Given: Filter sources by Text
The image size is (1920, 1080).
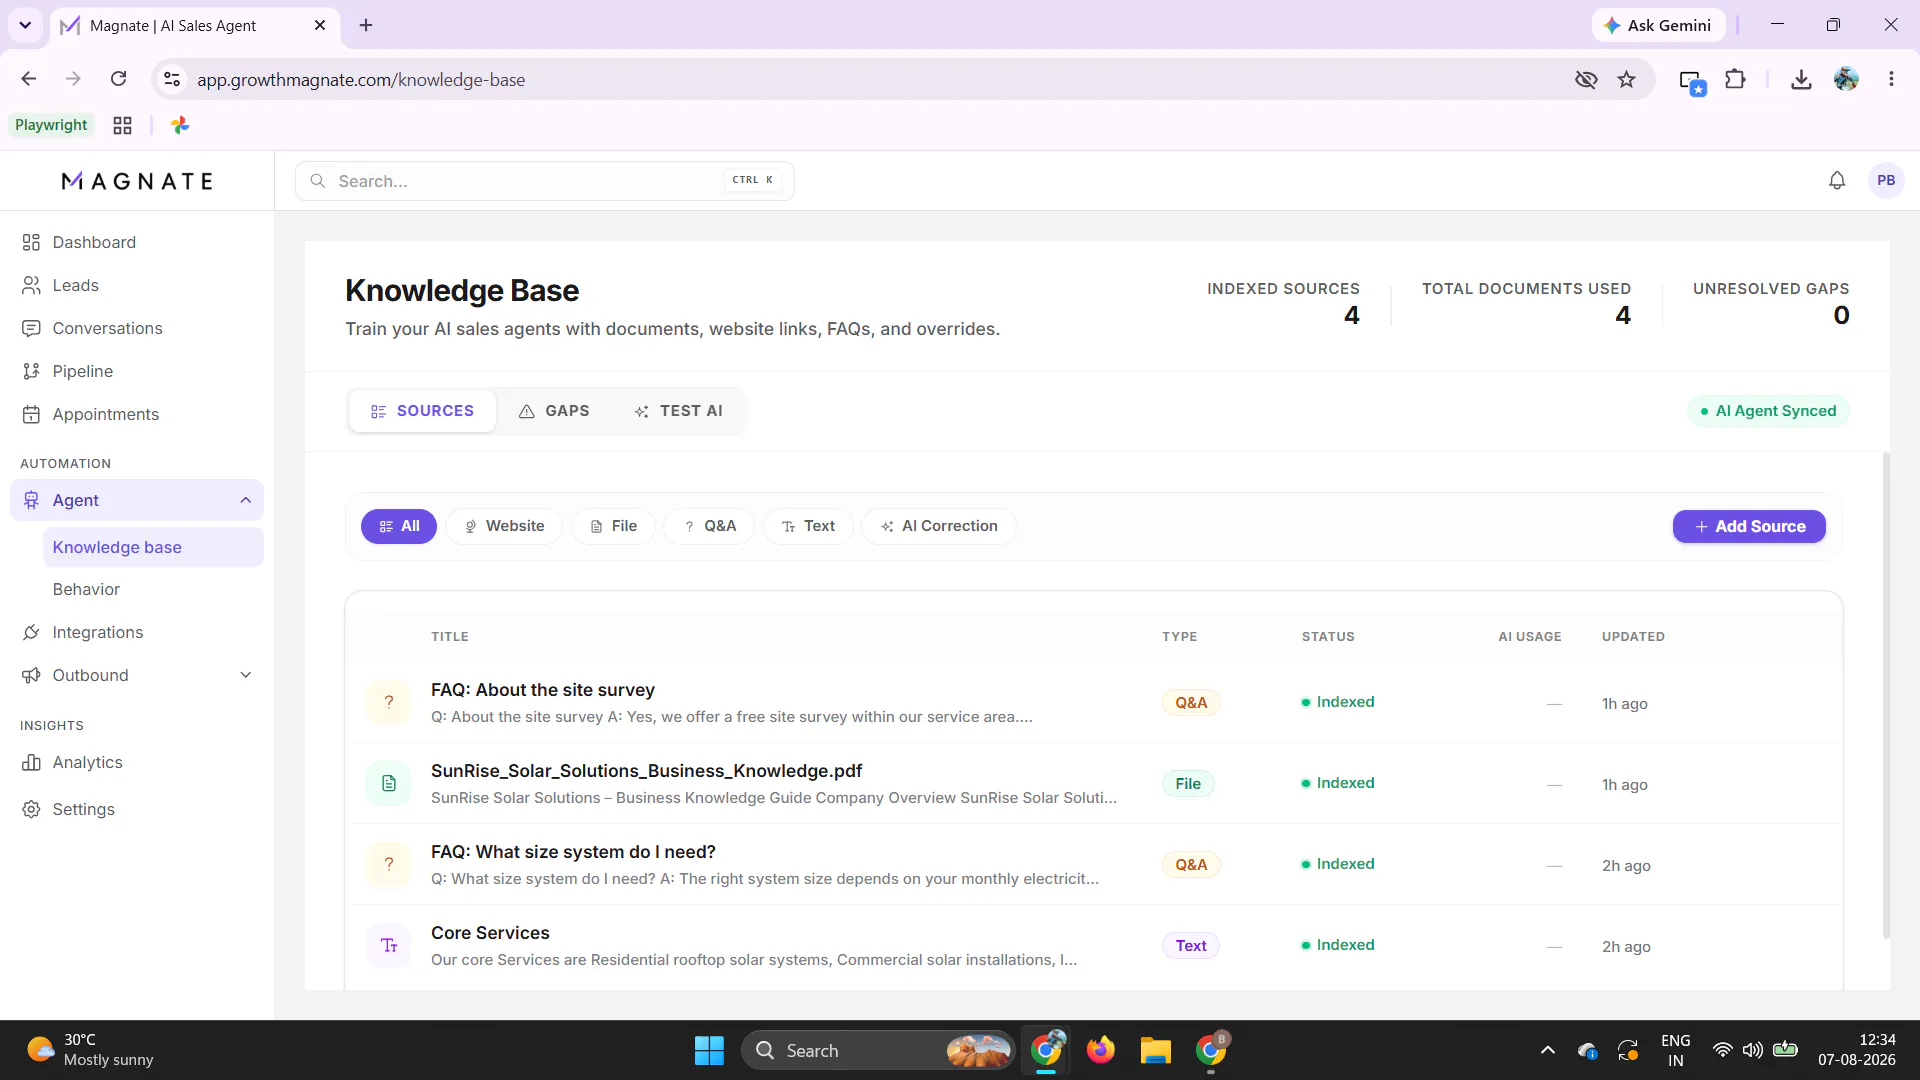Looking at the screenshot, I should (808, 526).
